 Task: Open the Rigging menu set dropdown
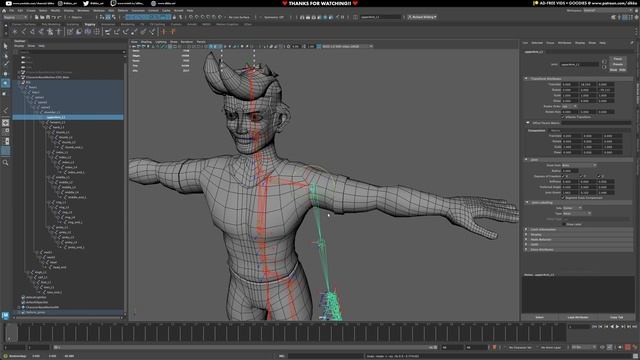pyautogui.click(x=15, y=17)
